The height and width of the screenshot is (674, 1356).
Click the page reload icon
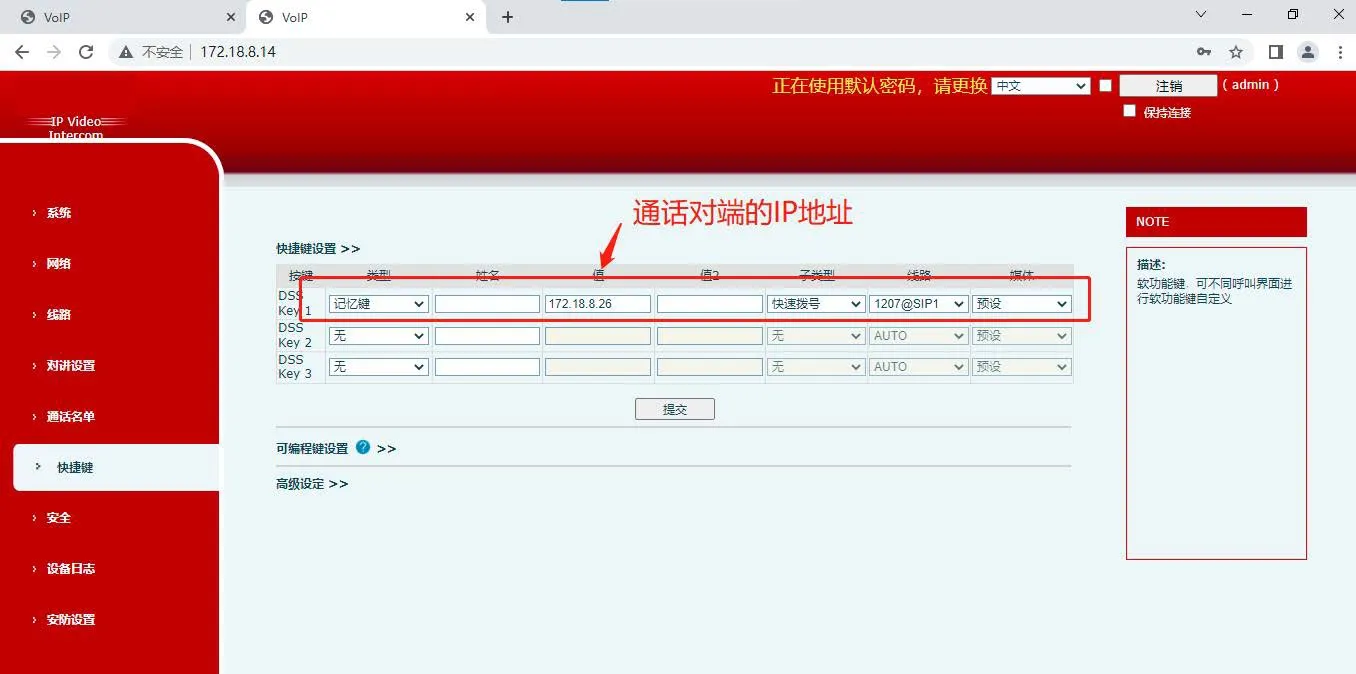86,50
